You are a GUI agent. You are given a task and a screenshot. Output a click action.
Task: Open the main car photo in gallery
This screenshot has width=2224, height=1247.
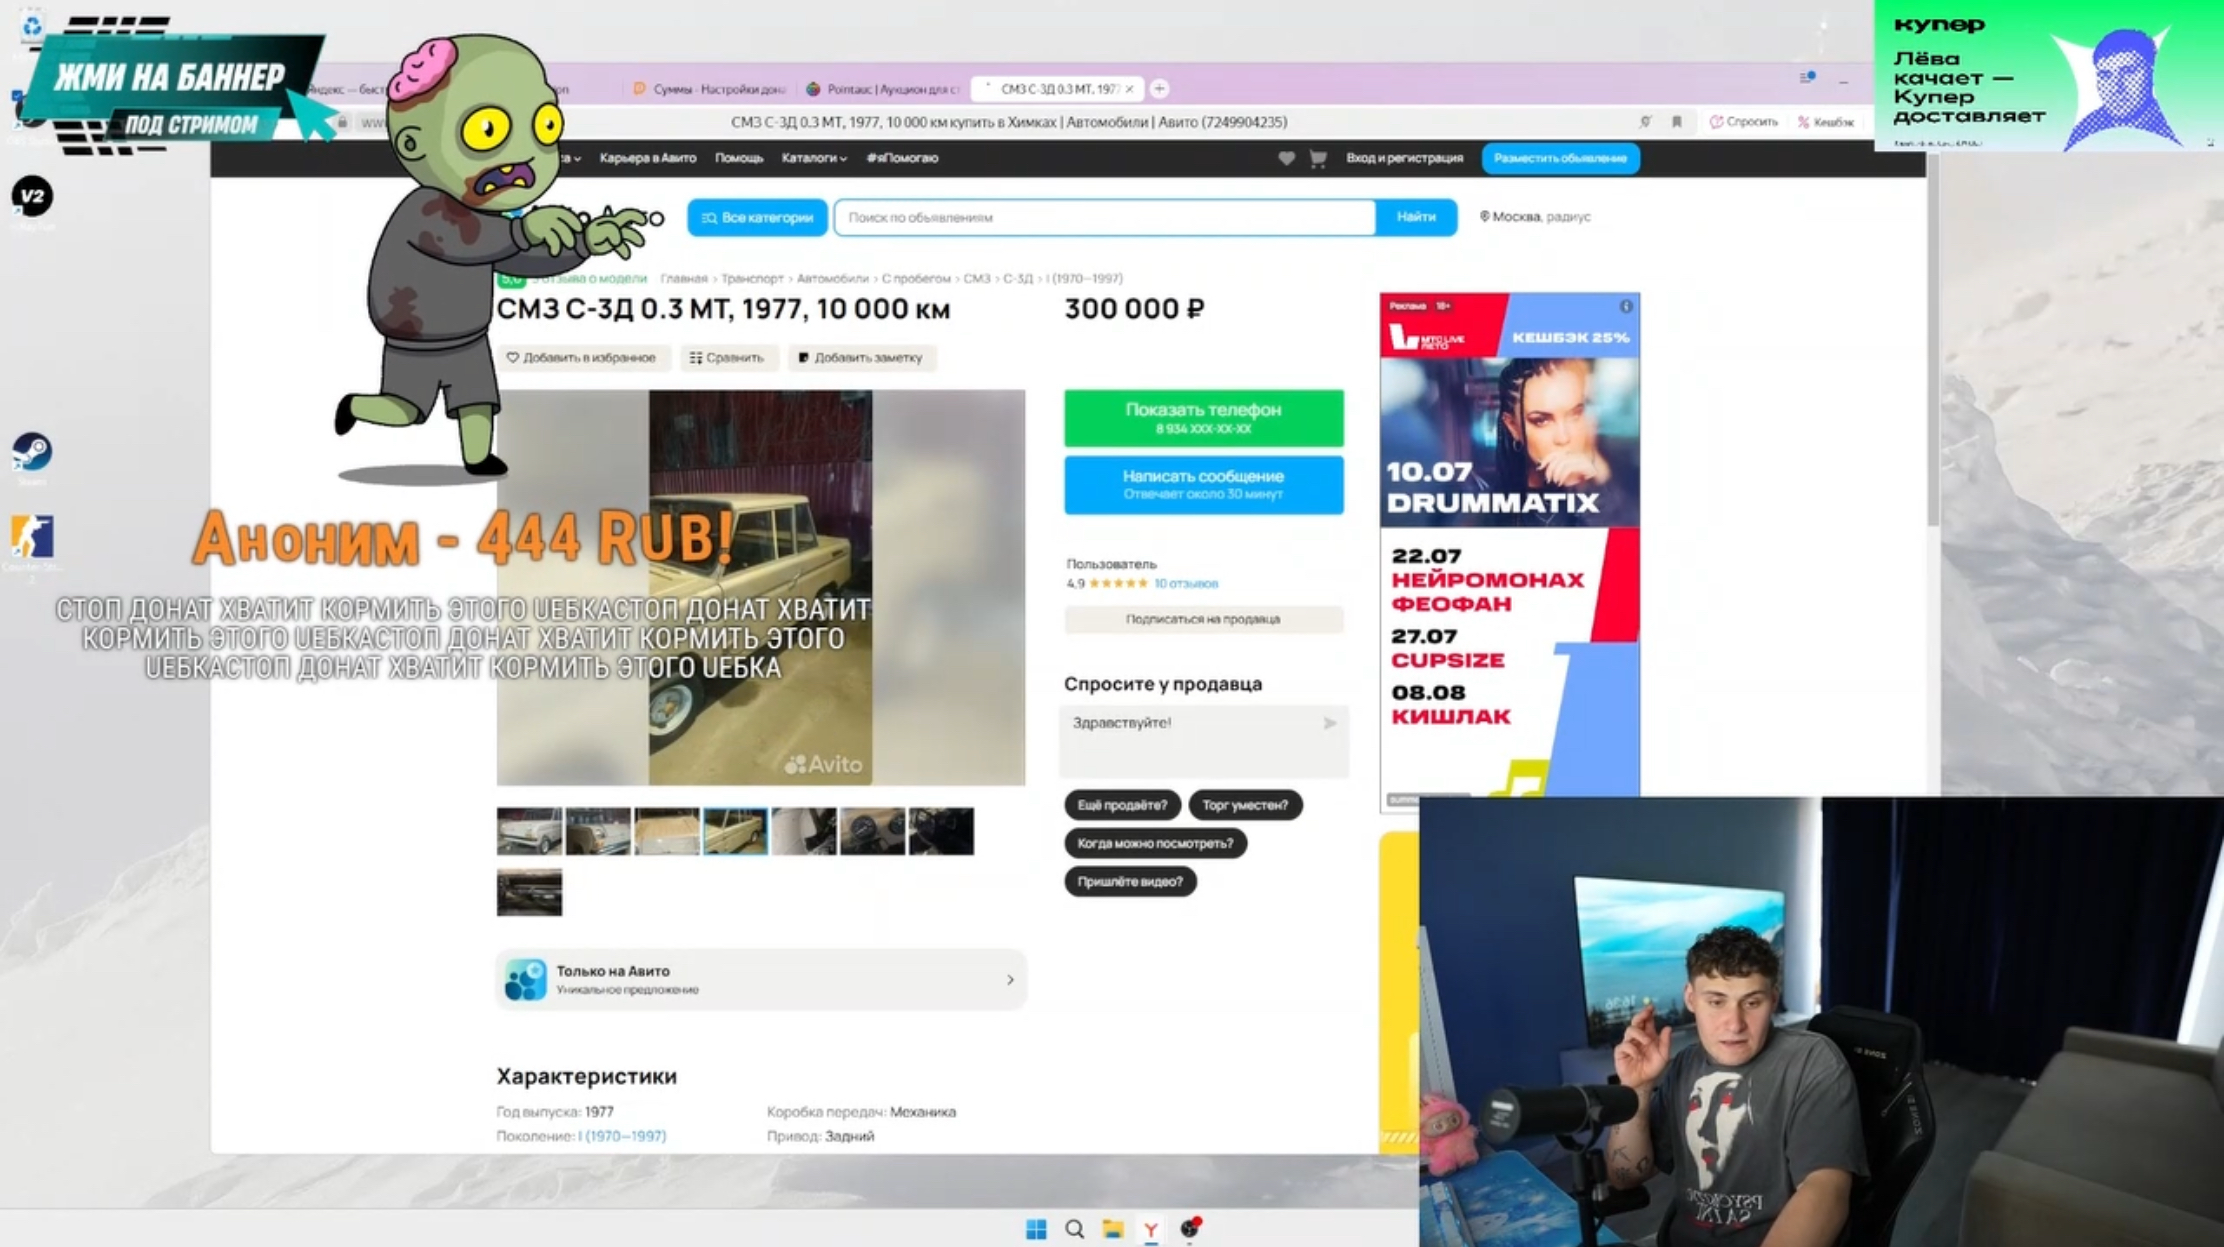click(x=760, y=587)
